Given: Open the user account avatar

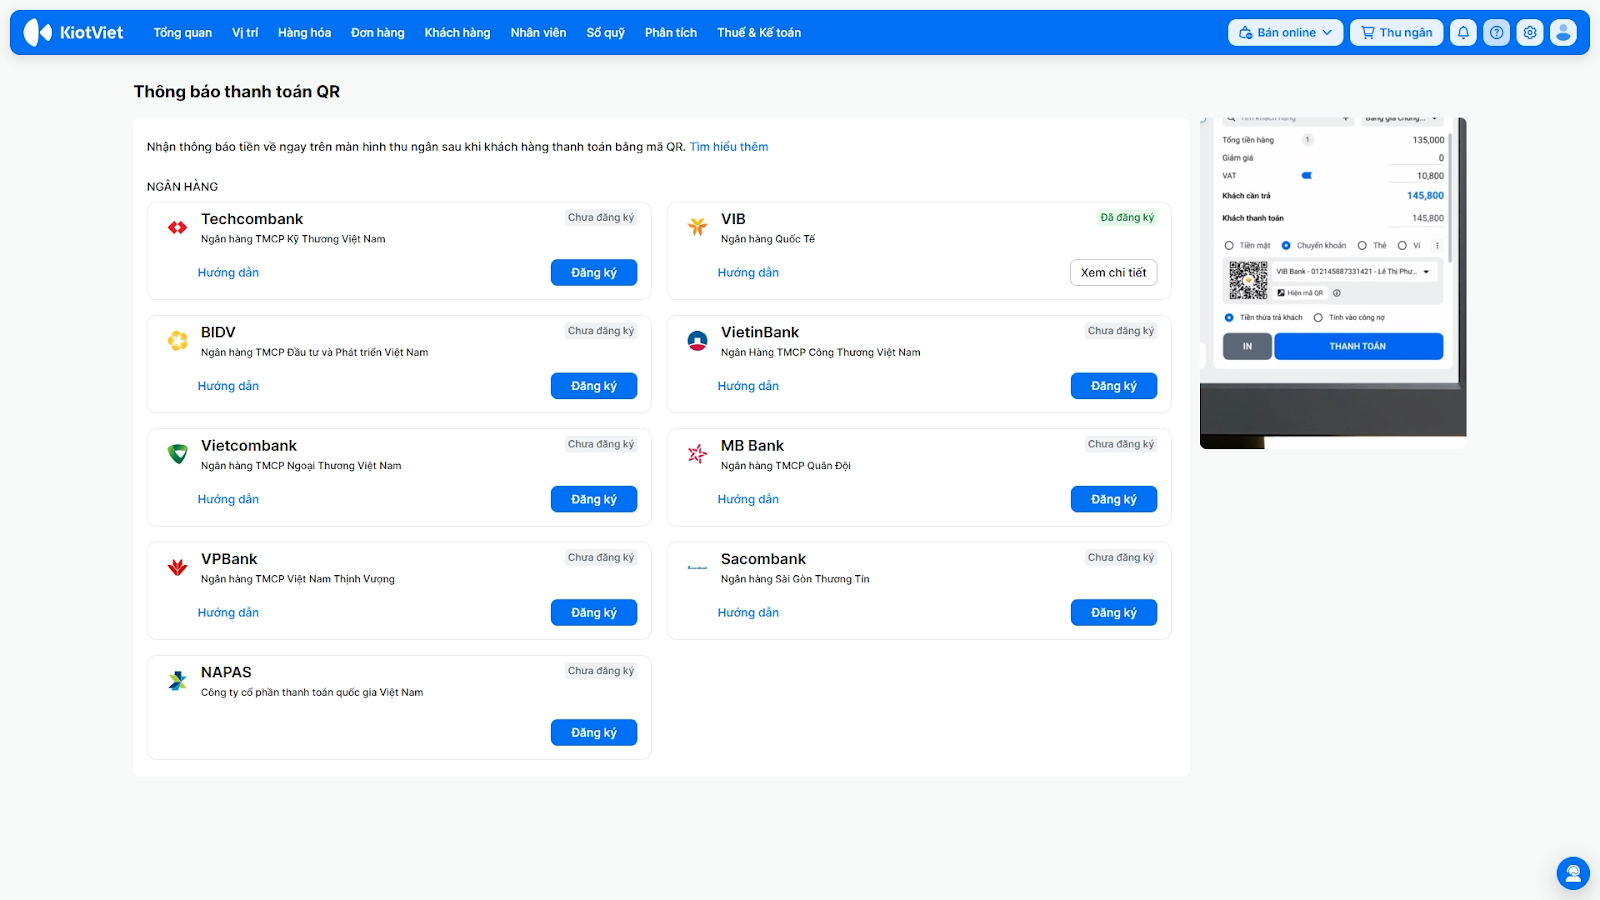Looking at the screenshot, I should pos(1563,33).
